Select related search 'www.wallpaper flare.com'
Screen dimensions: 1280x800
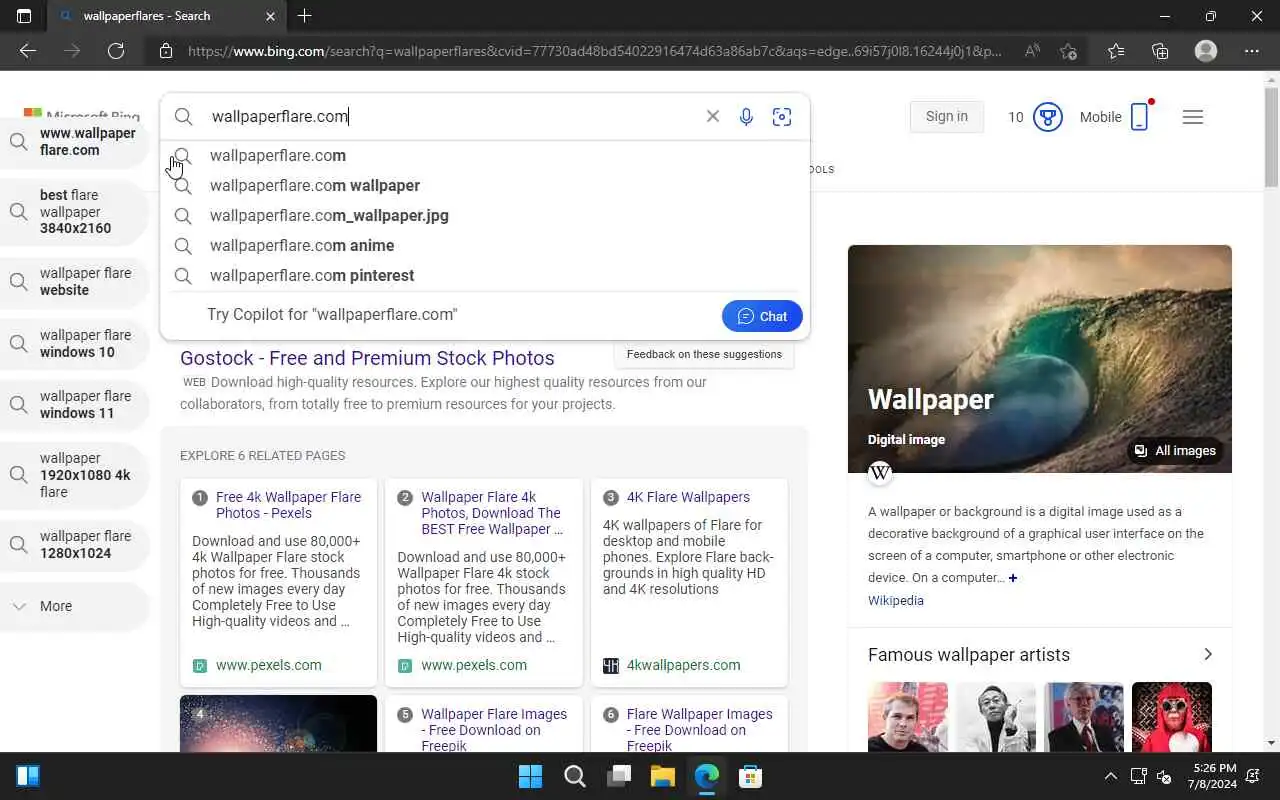tap(74, 142)
